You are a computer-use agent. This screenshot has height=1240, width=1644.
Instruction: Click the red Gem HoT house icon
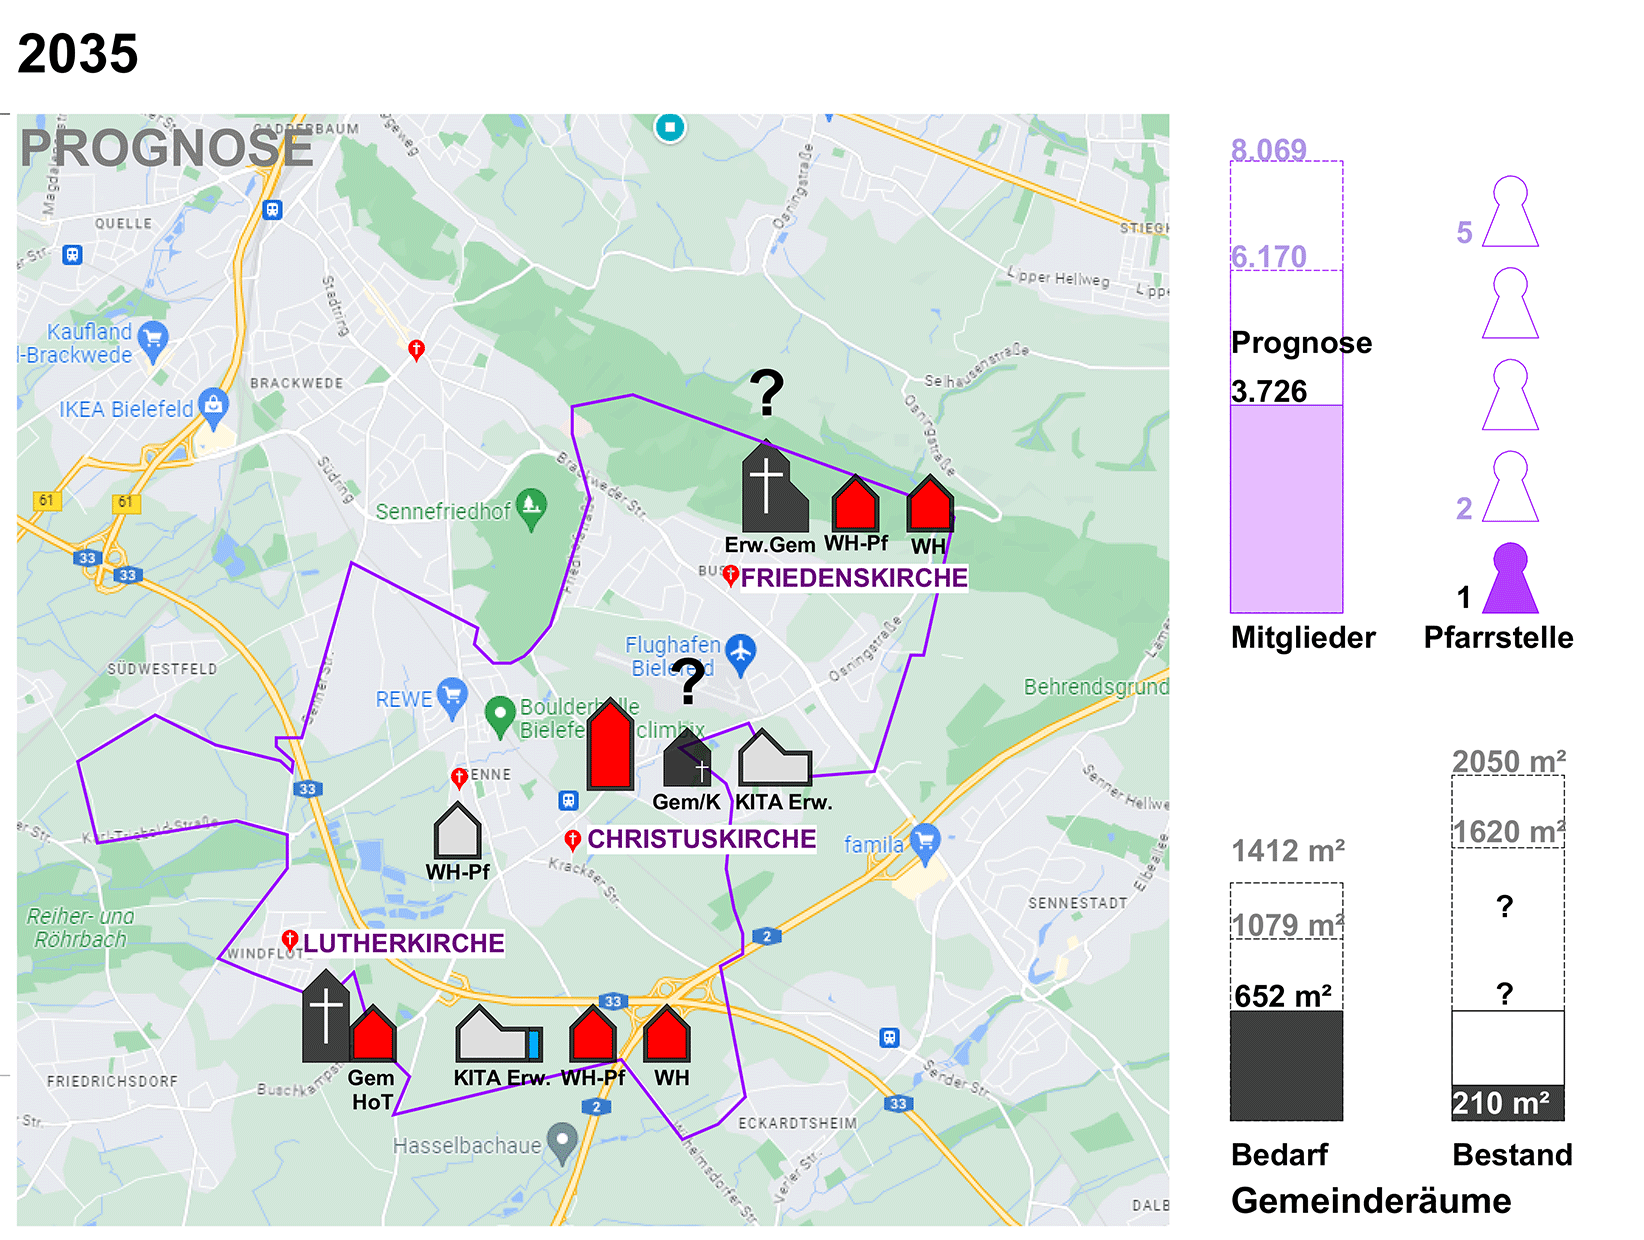(x=374, y=1034)
